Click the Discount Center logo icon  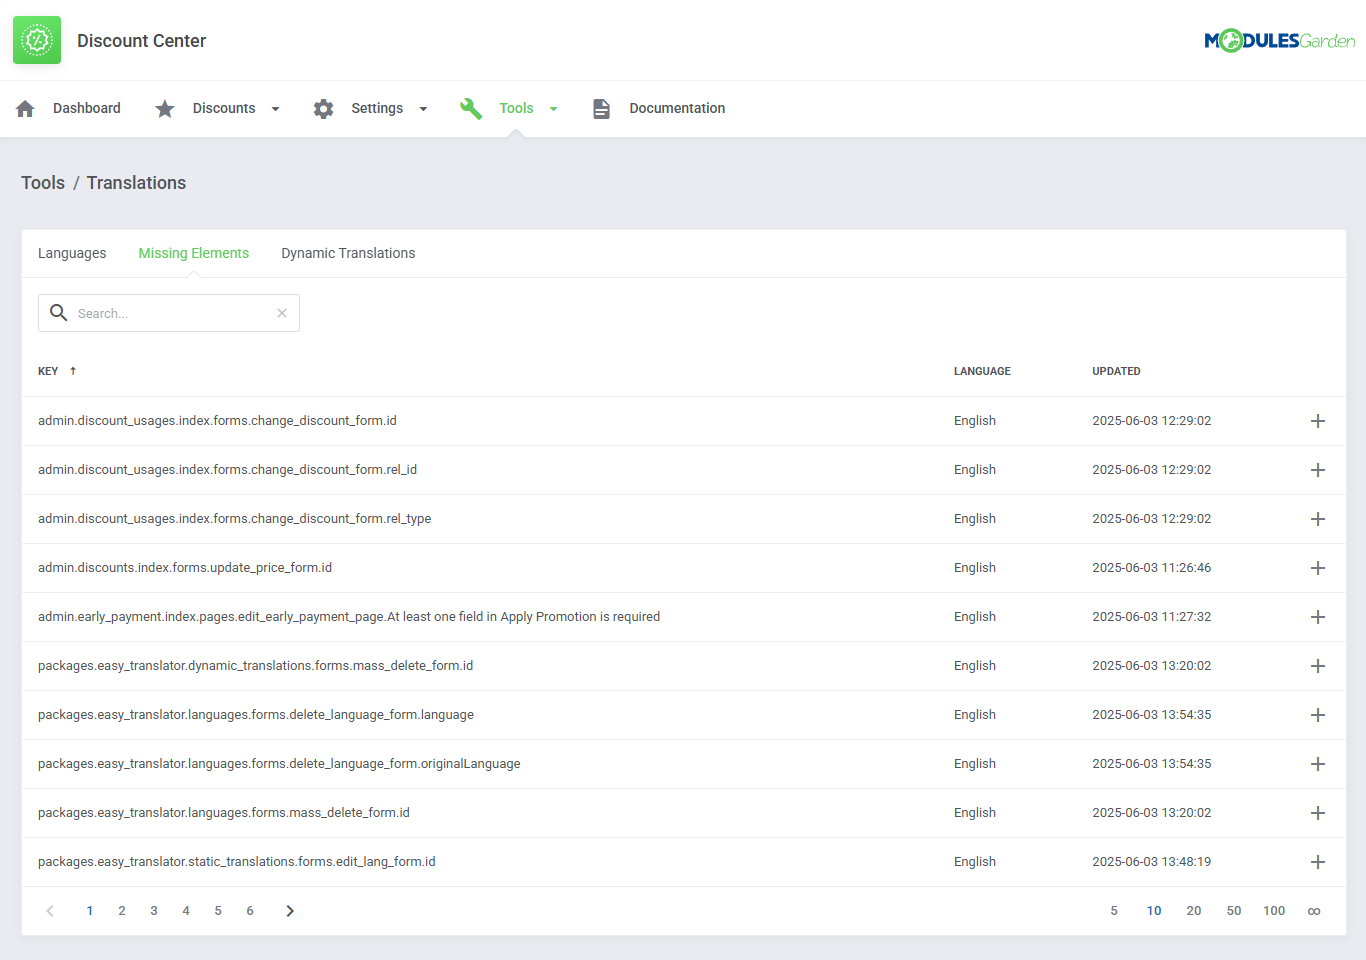pyautogui.click(x=37, y=40)
